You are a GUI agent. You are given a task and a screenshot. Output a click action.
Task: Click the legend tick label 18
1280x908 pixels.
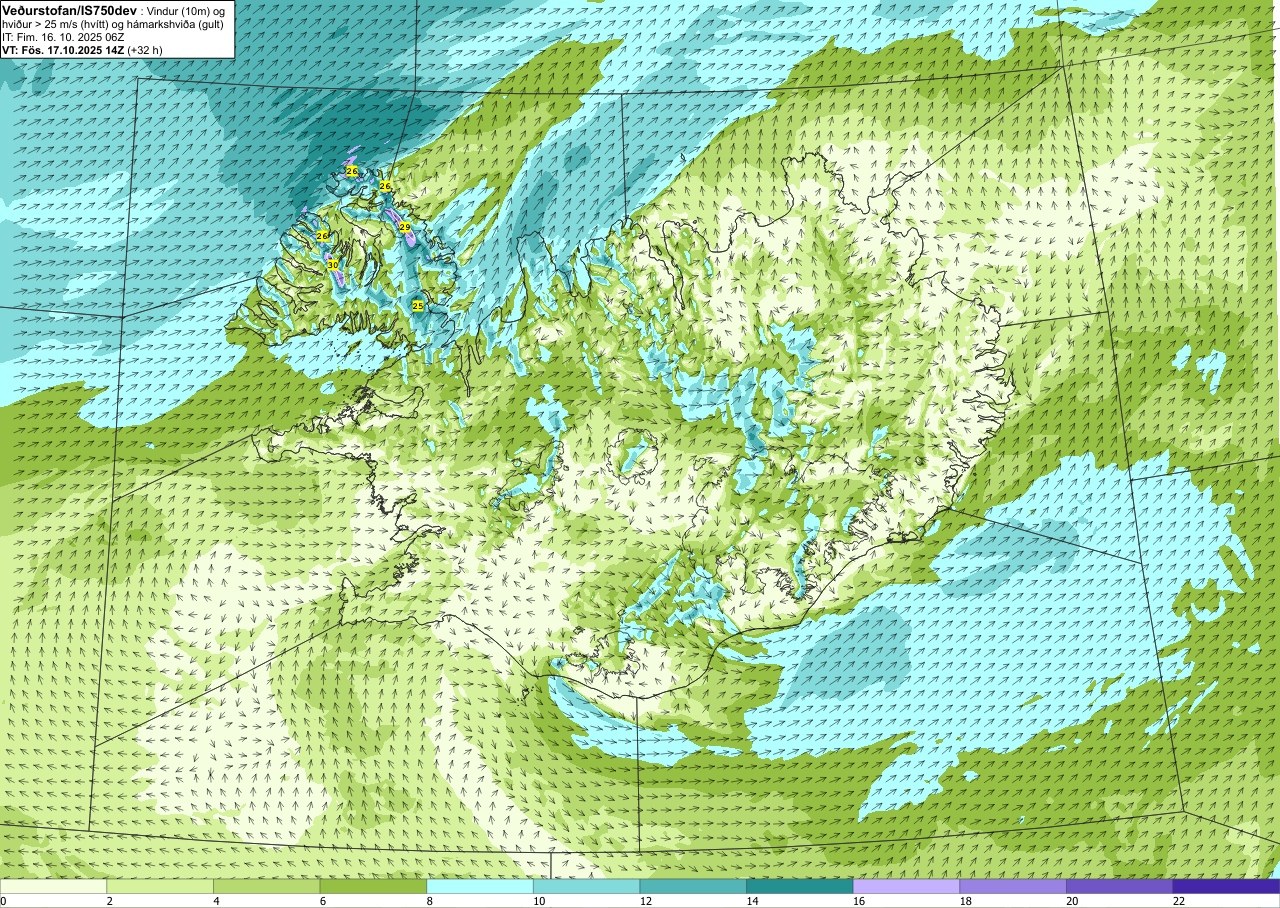click(965, 901)
